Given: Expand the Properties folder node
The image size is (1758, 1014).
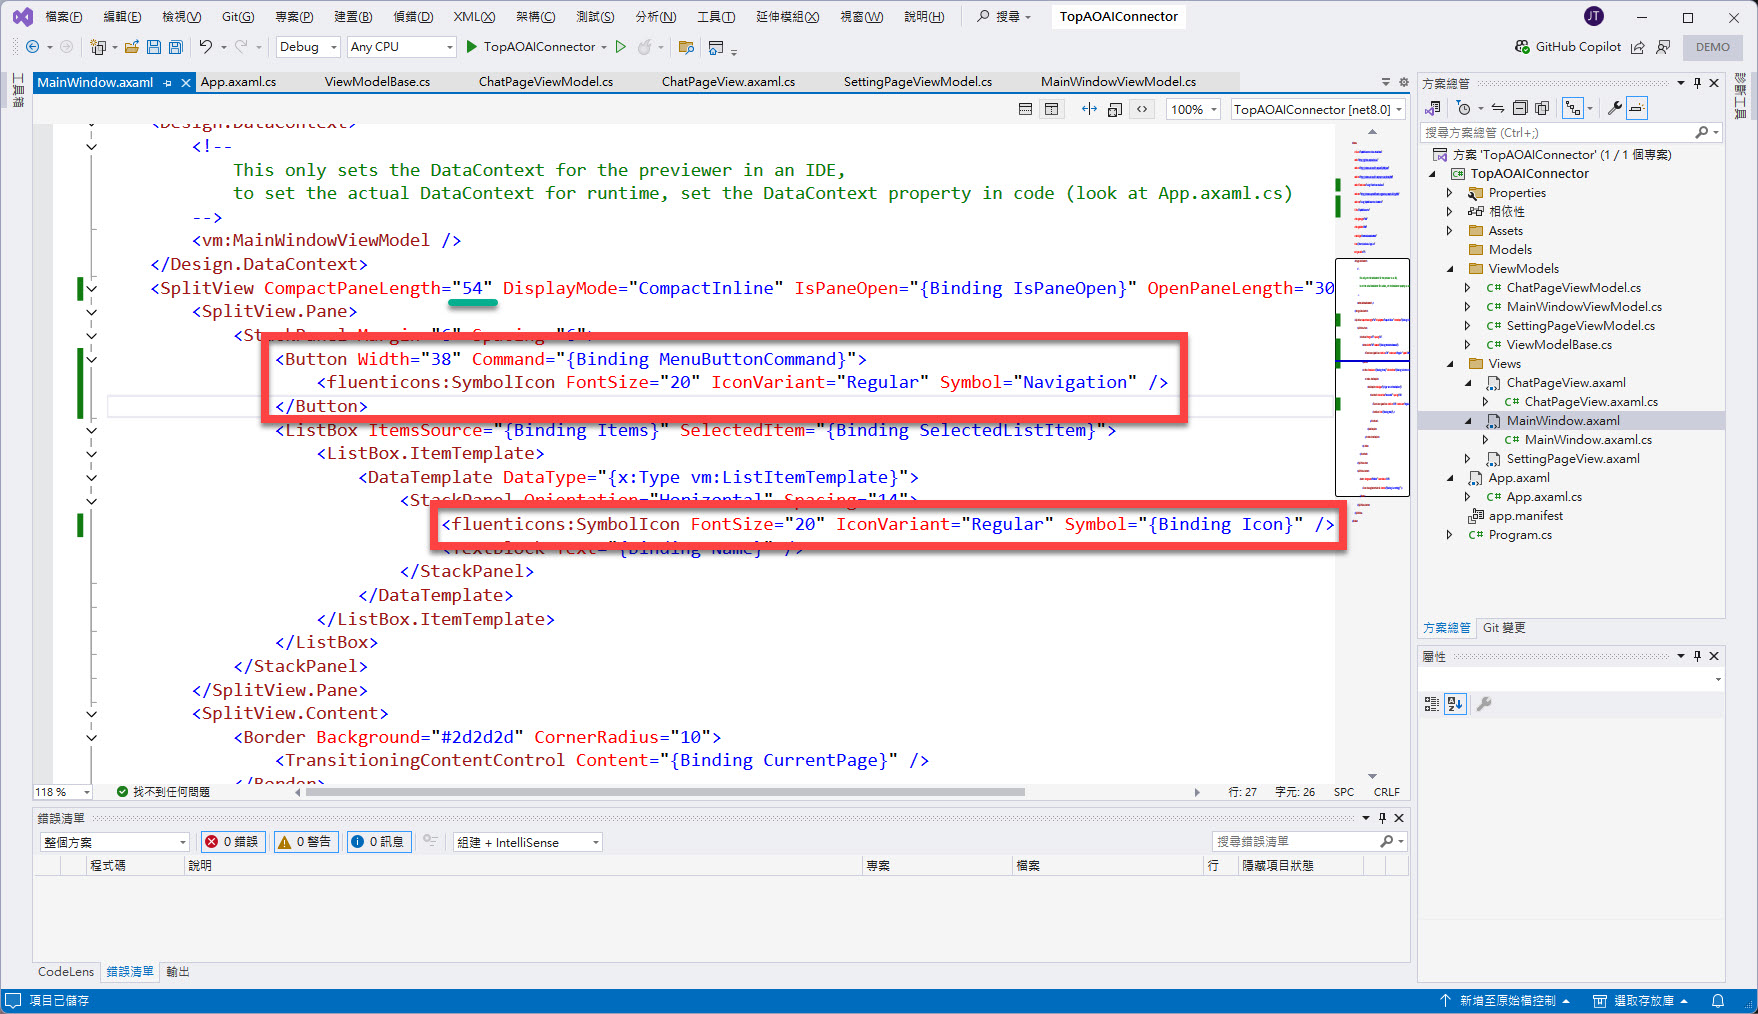Looking at the screenshot, I should pos(1449,193).
